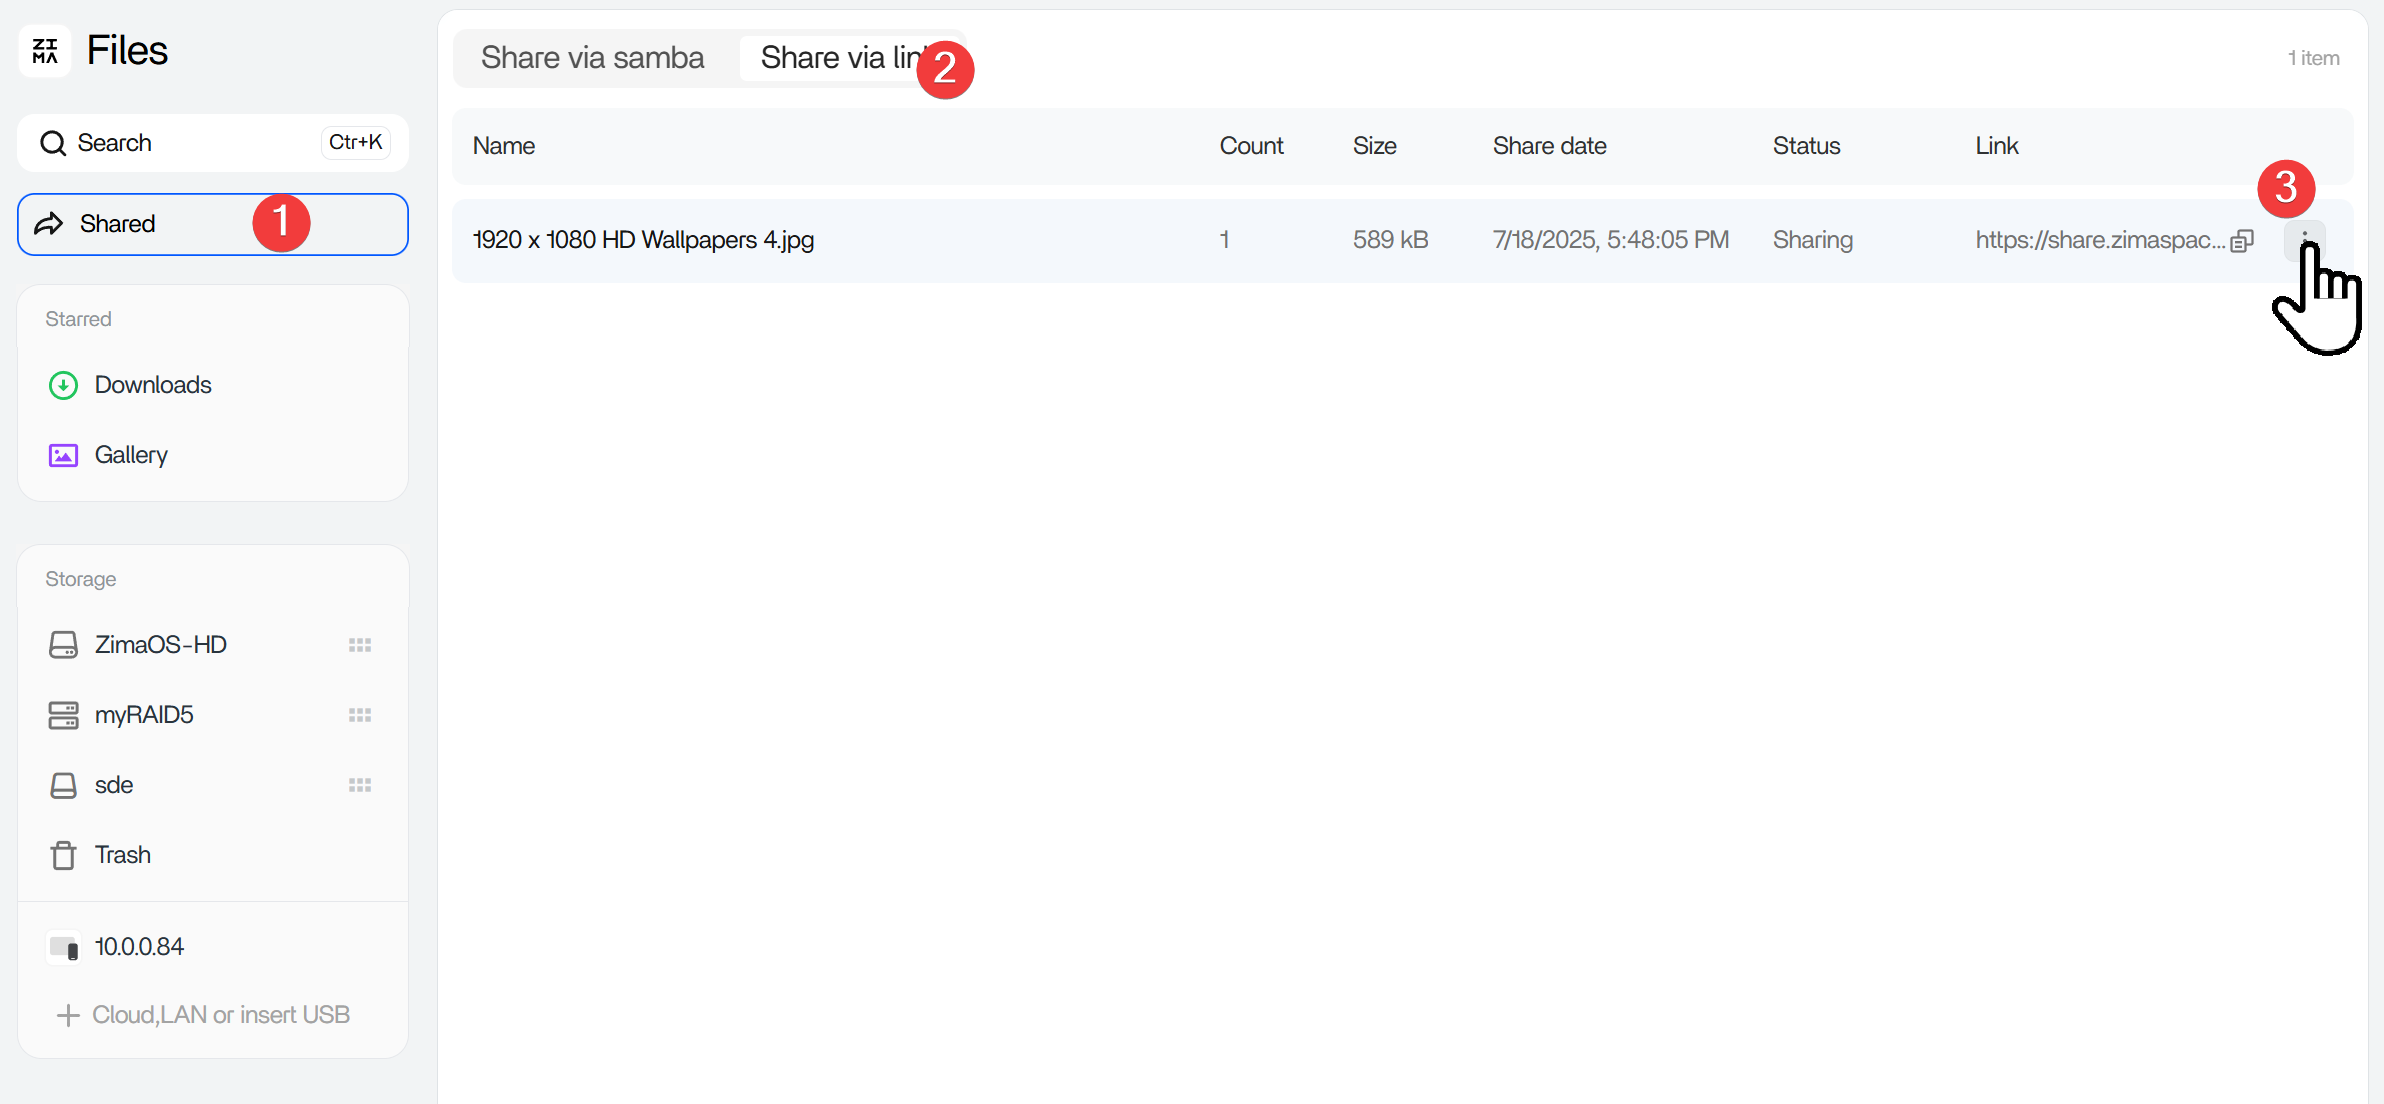Click the ZimaOS-HD drive icon
Viewport: 2384px width, 1104px height.
[63, 645]
